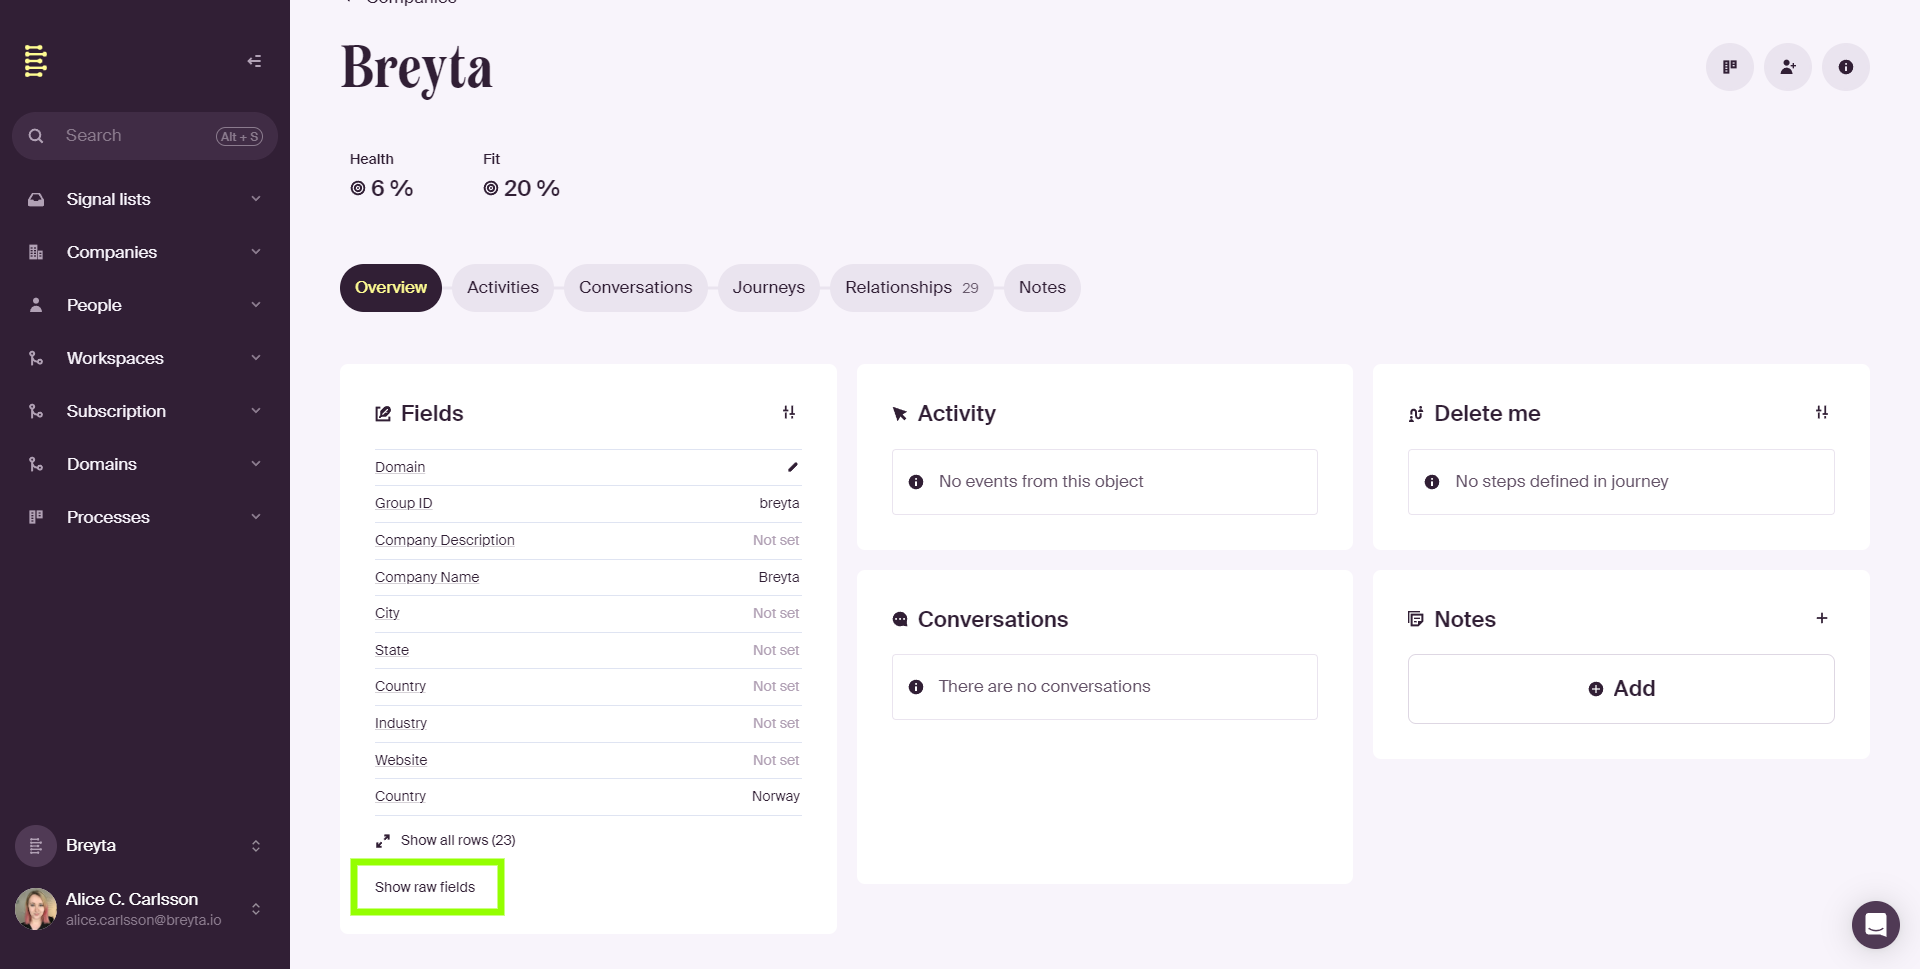
Task: Open the chat support widget
Action: click(x=1876, y=925)
